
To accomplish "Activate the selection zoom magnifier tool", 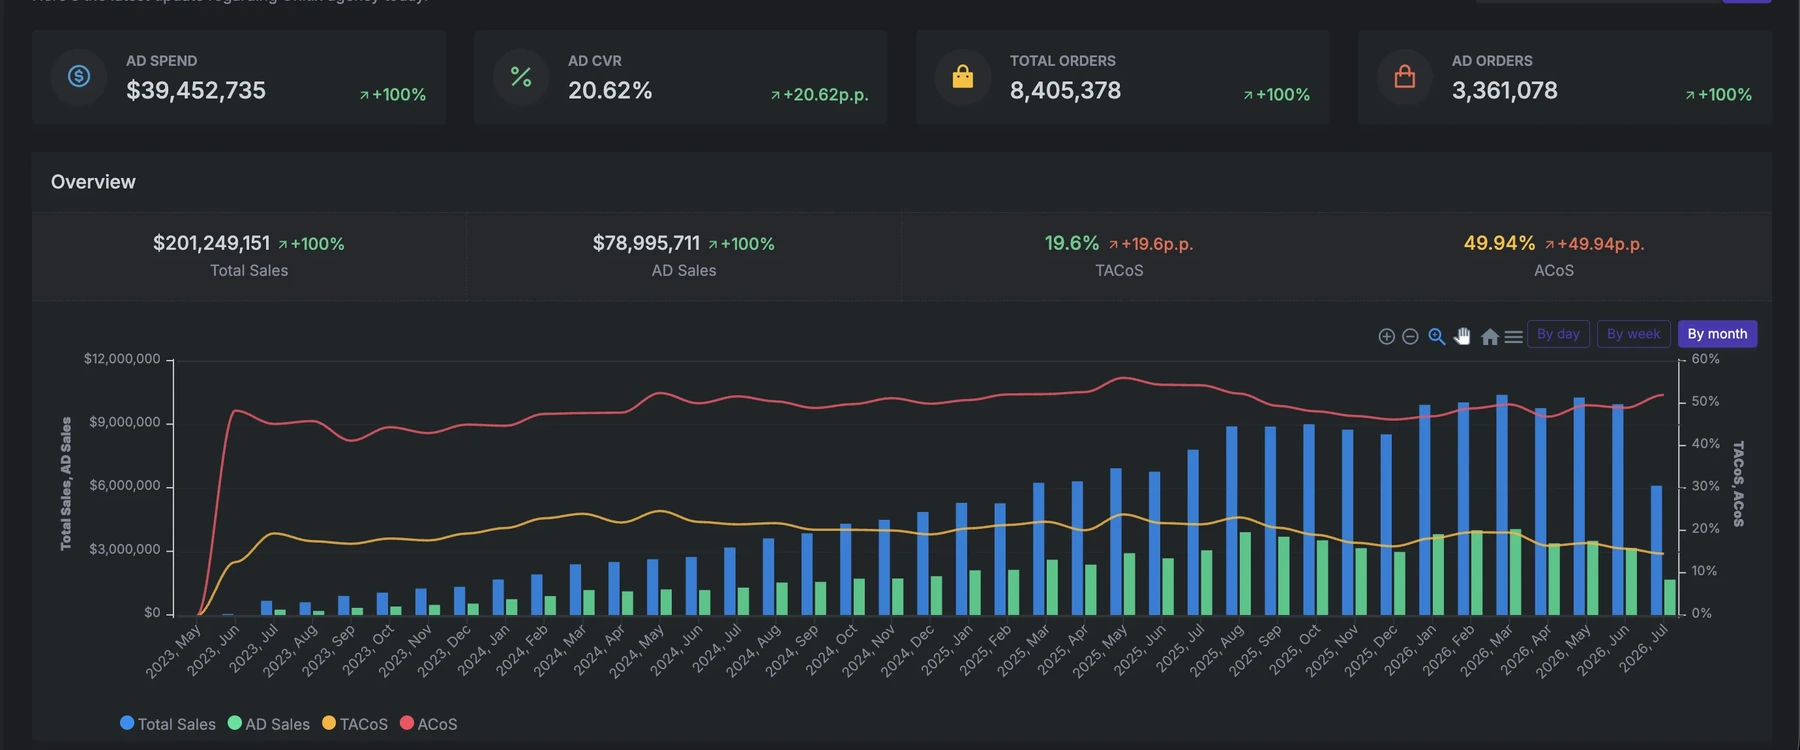I will tap(1437, 337).
